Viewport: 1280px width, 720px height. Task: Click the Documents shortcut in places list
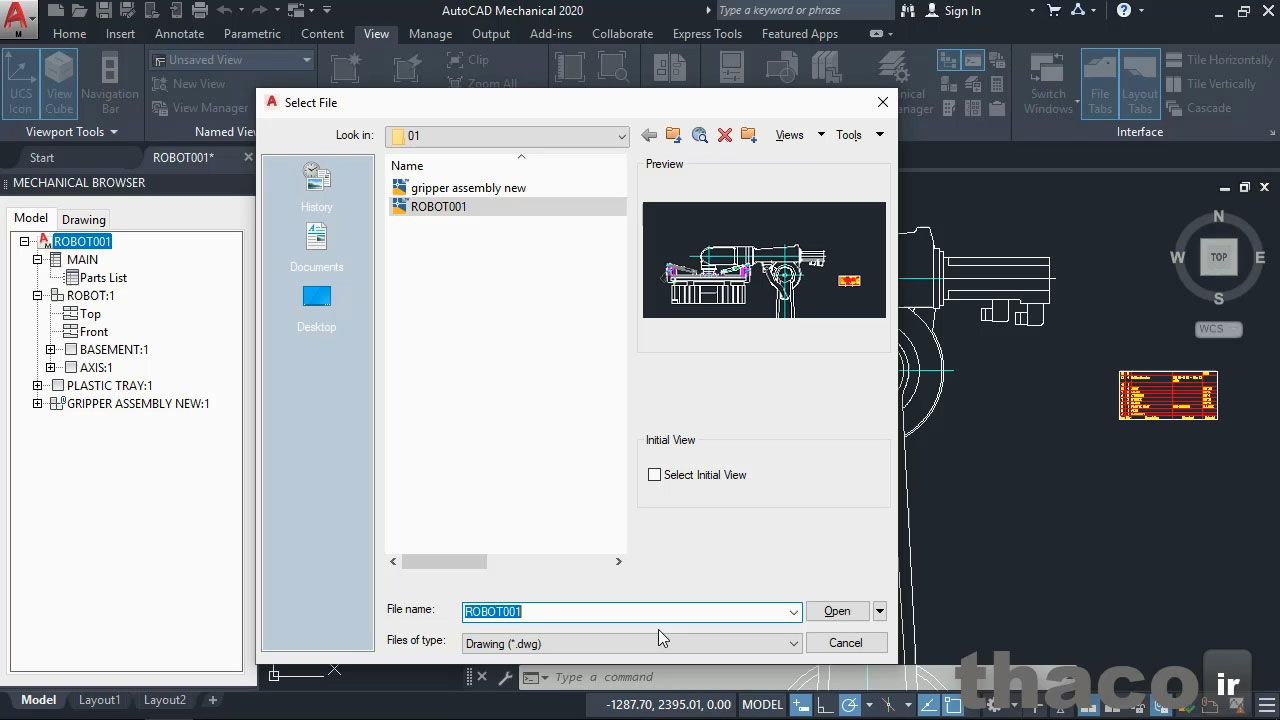[x=316, y=248]
